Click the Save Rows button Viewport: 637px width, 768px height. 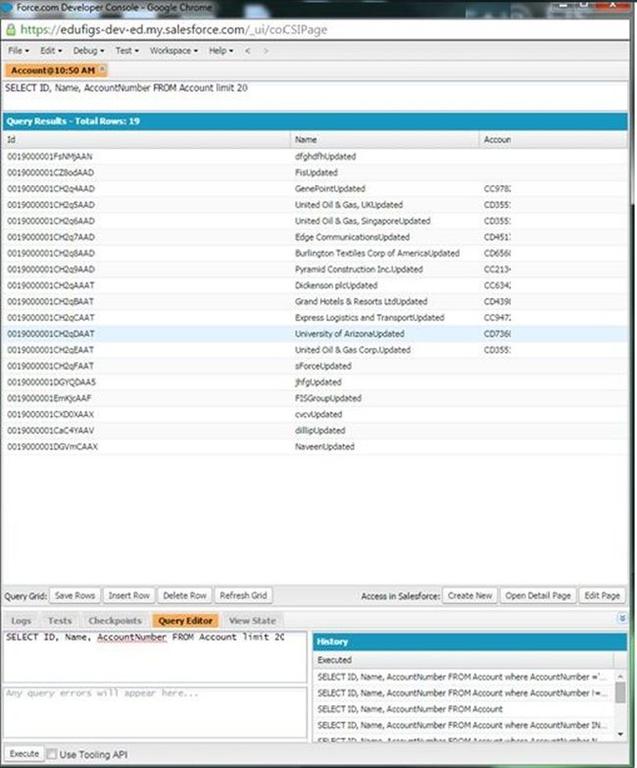75,596
